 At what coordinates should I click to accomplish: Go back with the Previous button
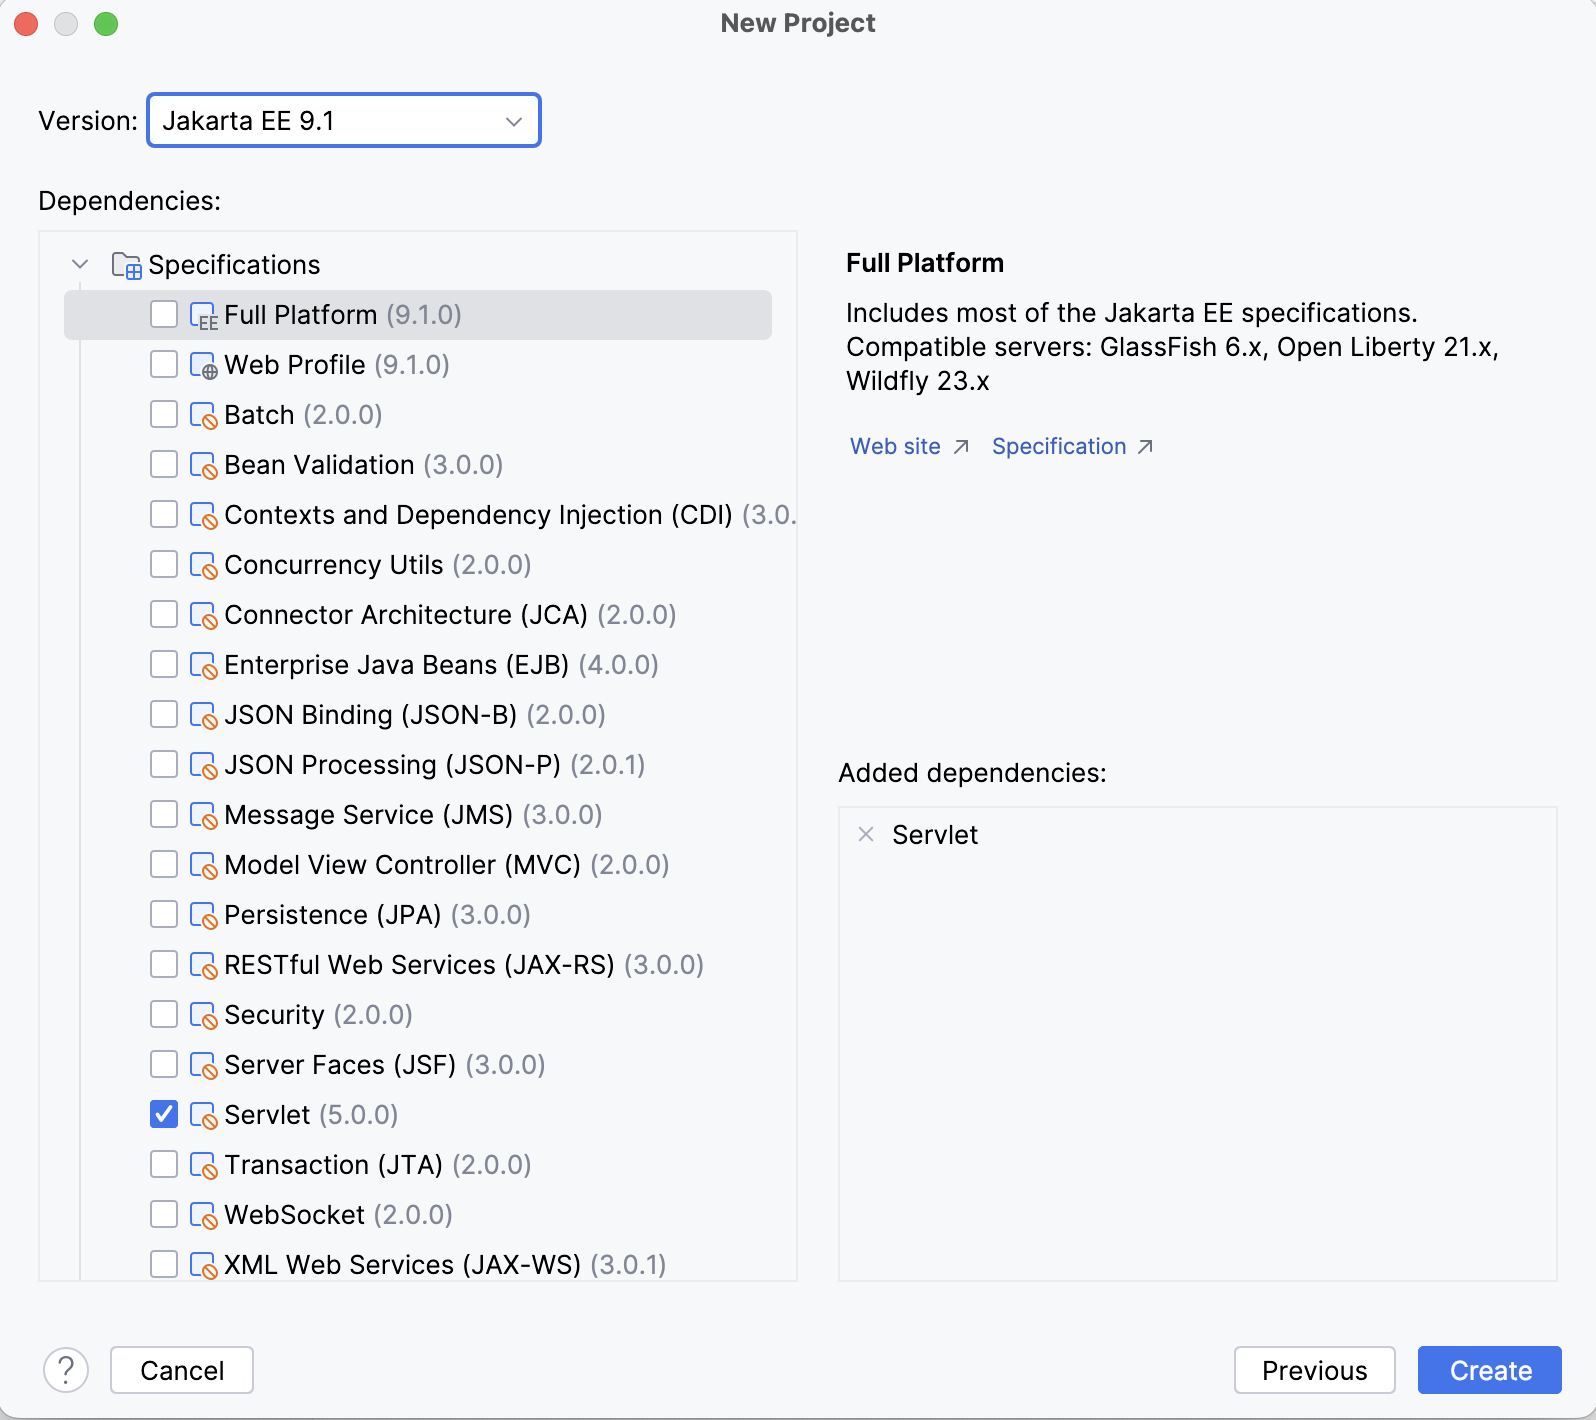(1314, 1370)
